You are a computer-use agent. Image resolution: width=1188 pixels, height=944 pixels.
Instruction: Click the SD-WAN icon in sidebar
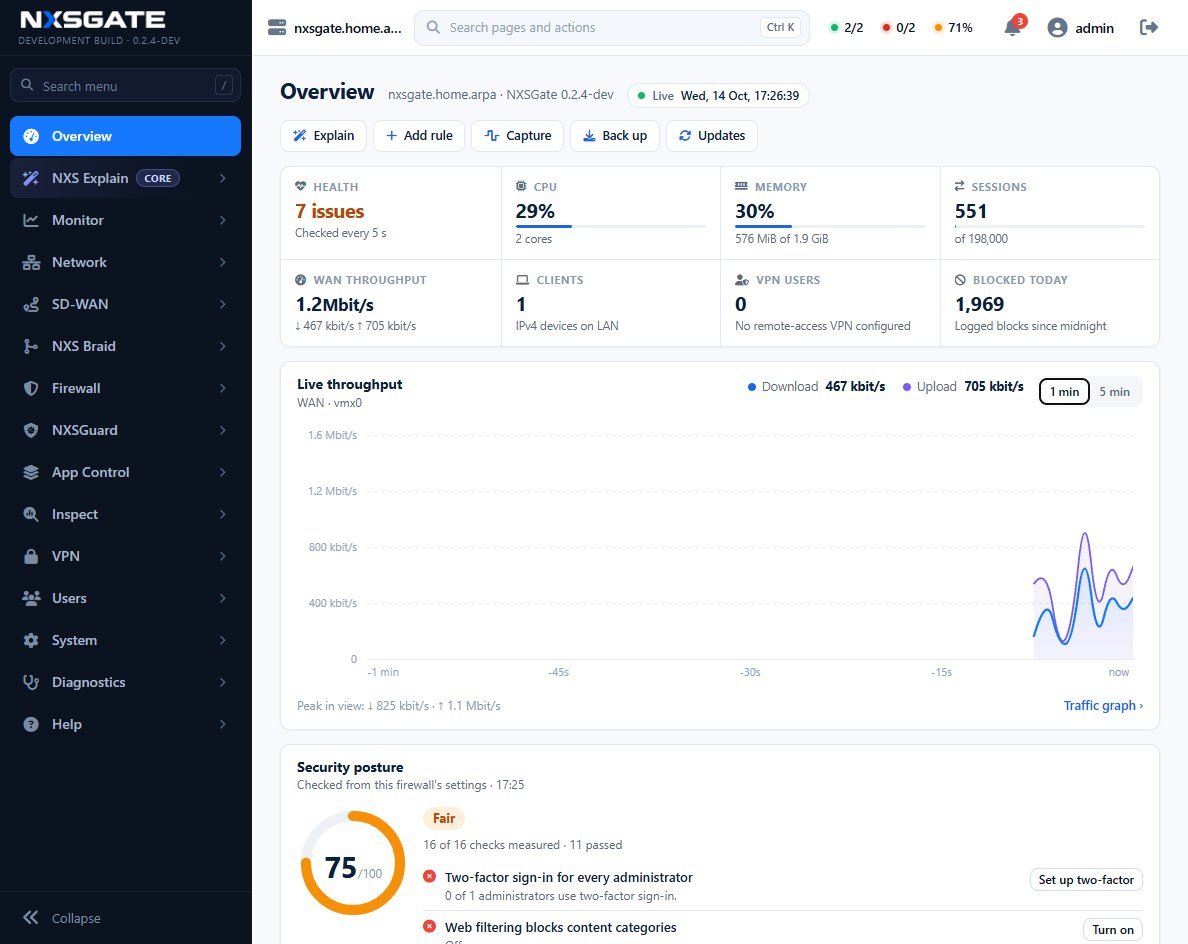(x=31, y=305)
